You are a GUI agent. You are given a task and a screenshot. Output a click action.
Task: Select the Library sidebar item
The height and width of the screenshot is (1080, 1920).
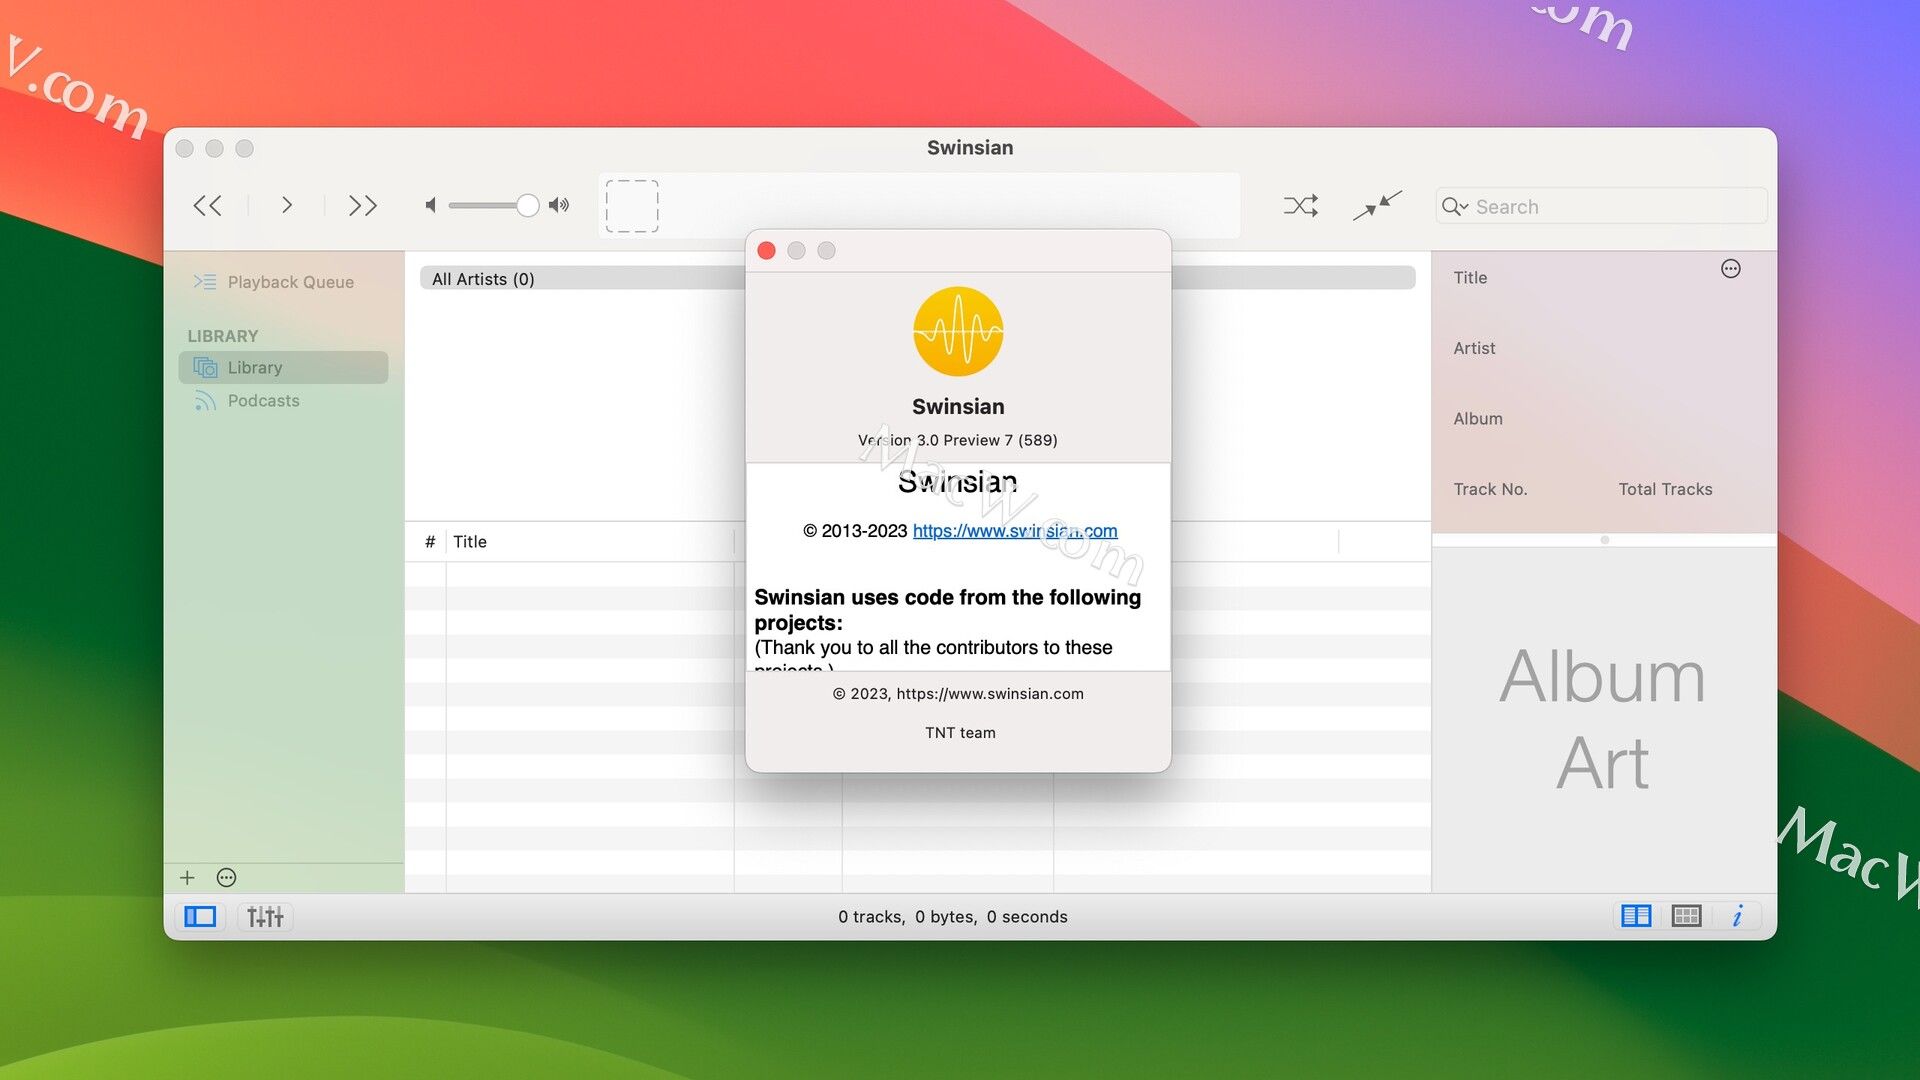tap(255, 367)
